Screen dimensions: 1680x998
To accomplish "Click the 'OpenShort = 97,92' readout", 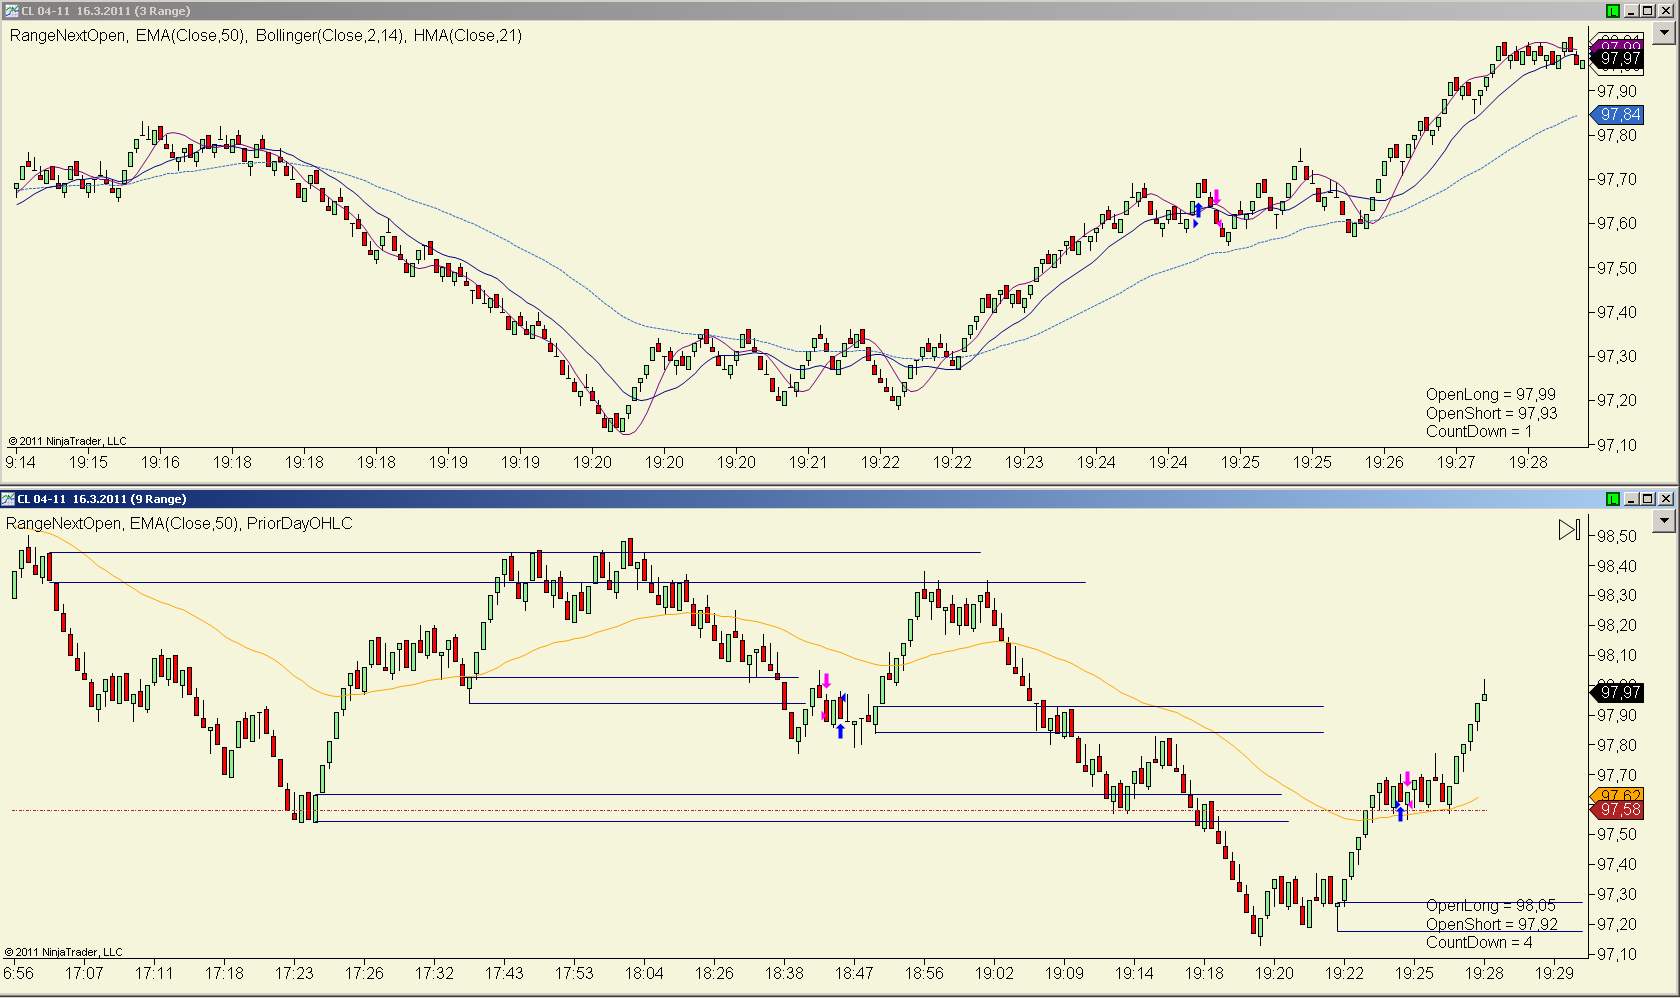I will pyautogui.click(x=1492, y=925).
